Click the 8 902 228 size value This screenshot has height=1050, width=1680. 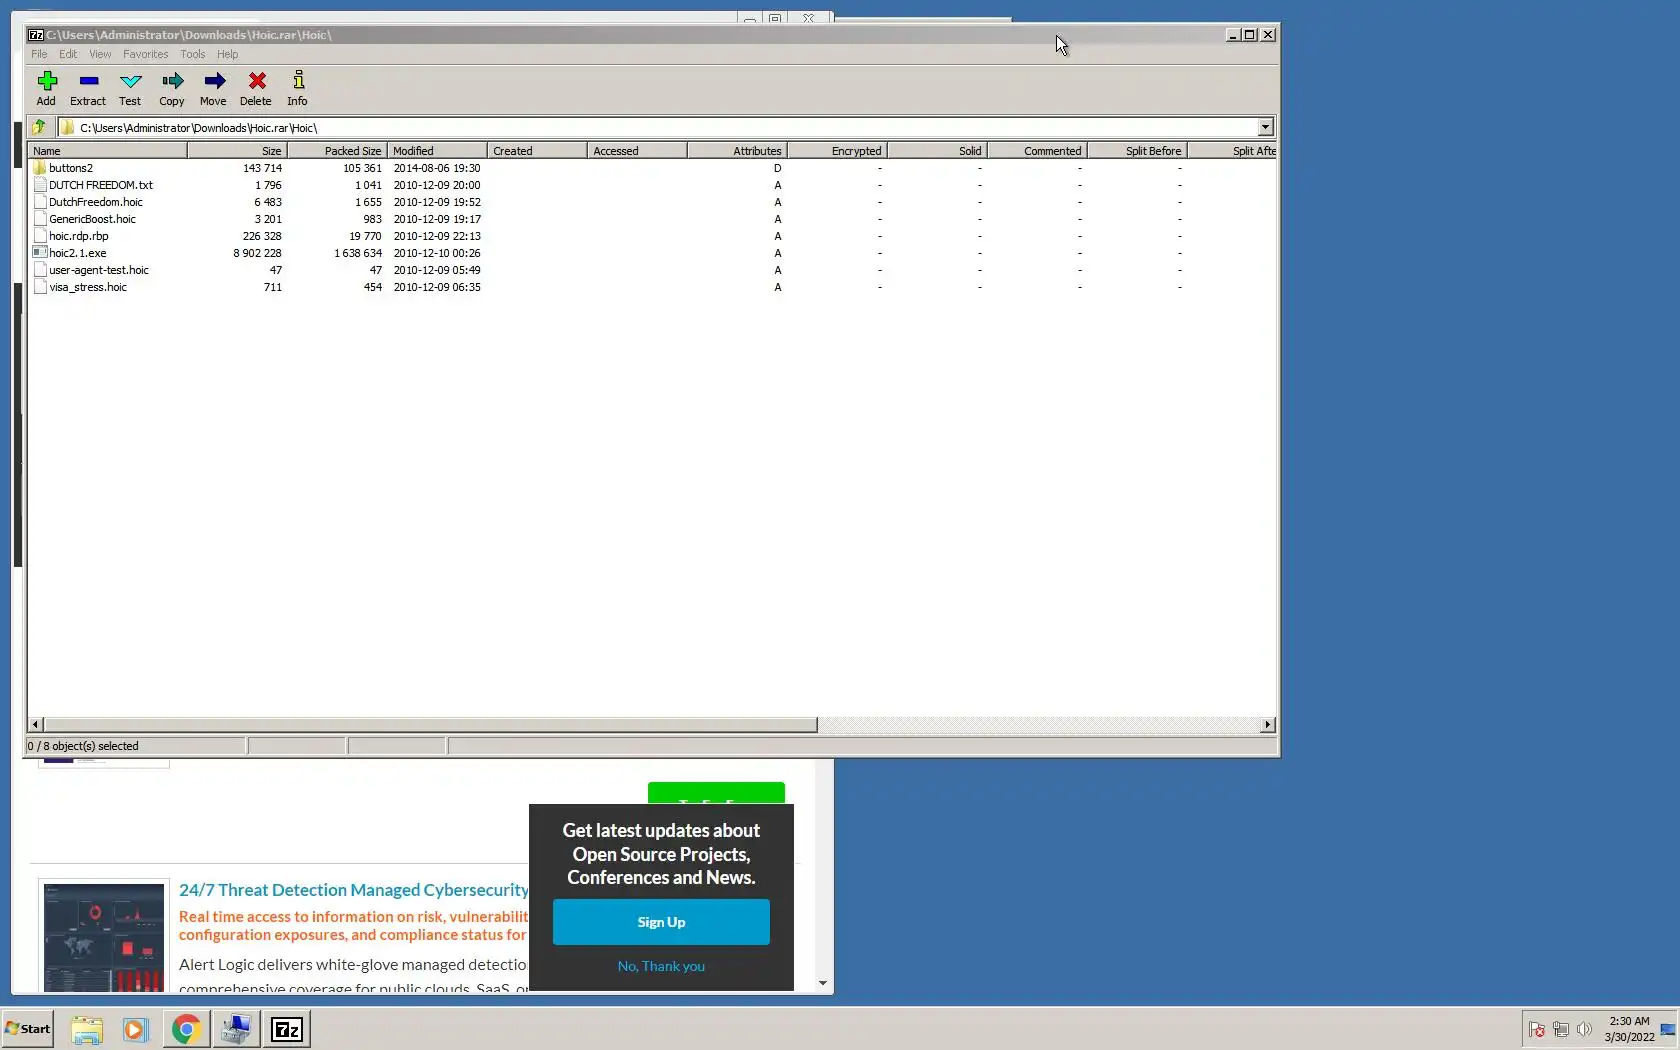click(x=257, y=253)
